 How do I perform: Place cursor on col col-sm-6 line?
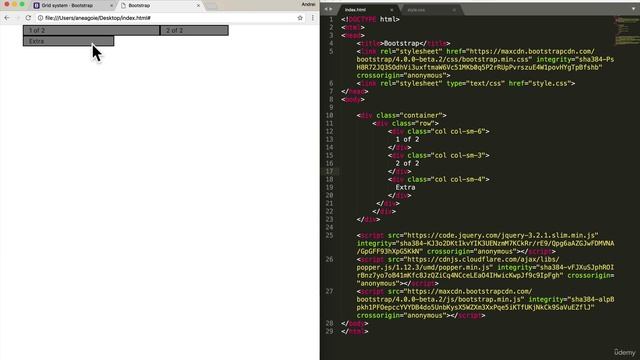pos(438,131)
